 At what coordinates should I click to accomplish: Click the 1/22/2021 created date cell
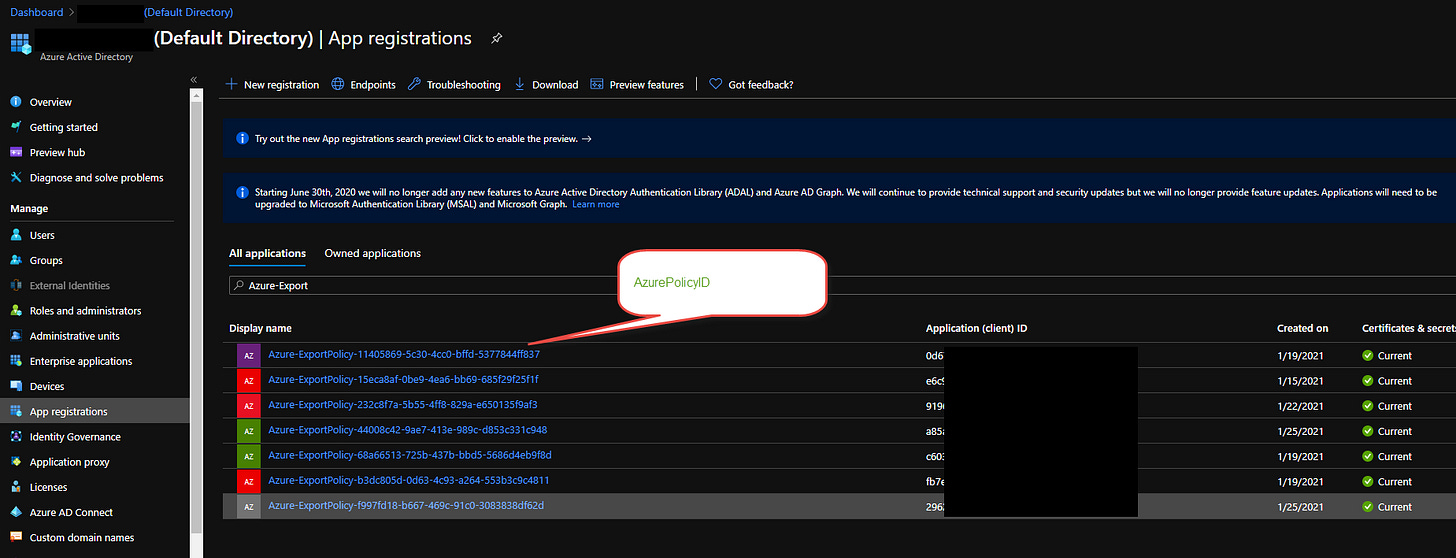(1300, 406)
